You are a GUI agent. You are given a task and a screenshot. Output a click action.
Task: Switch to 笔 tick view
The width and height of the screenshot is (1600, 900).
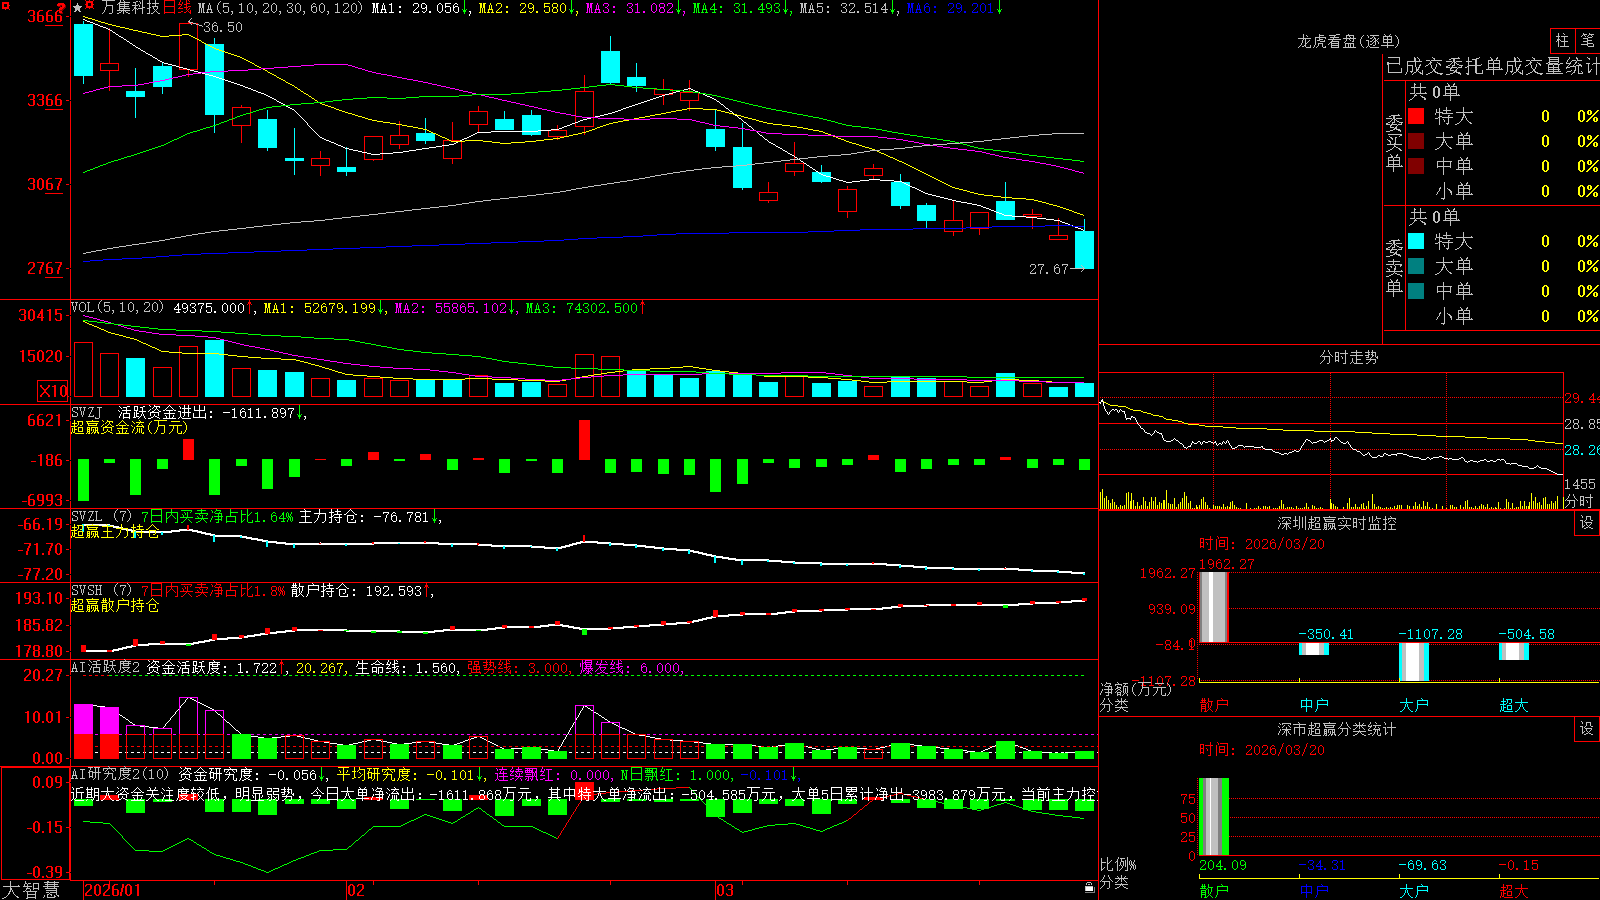pos(1587,40)
